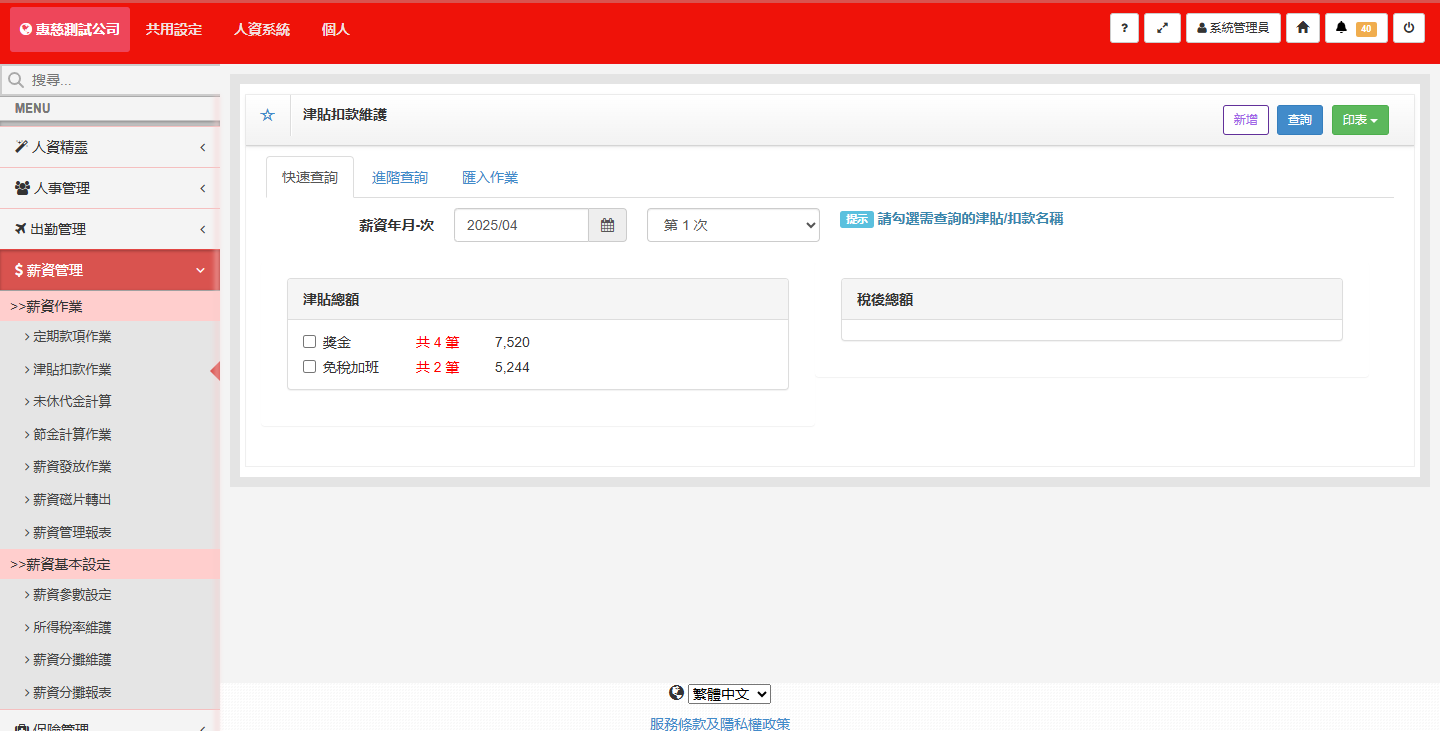
Task: Check the 獎金 checkbox
Action: (310, 342)
